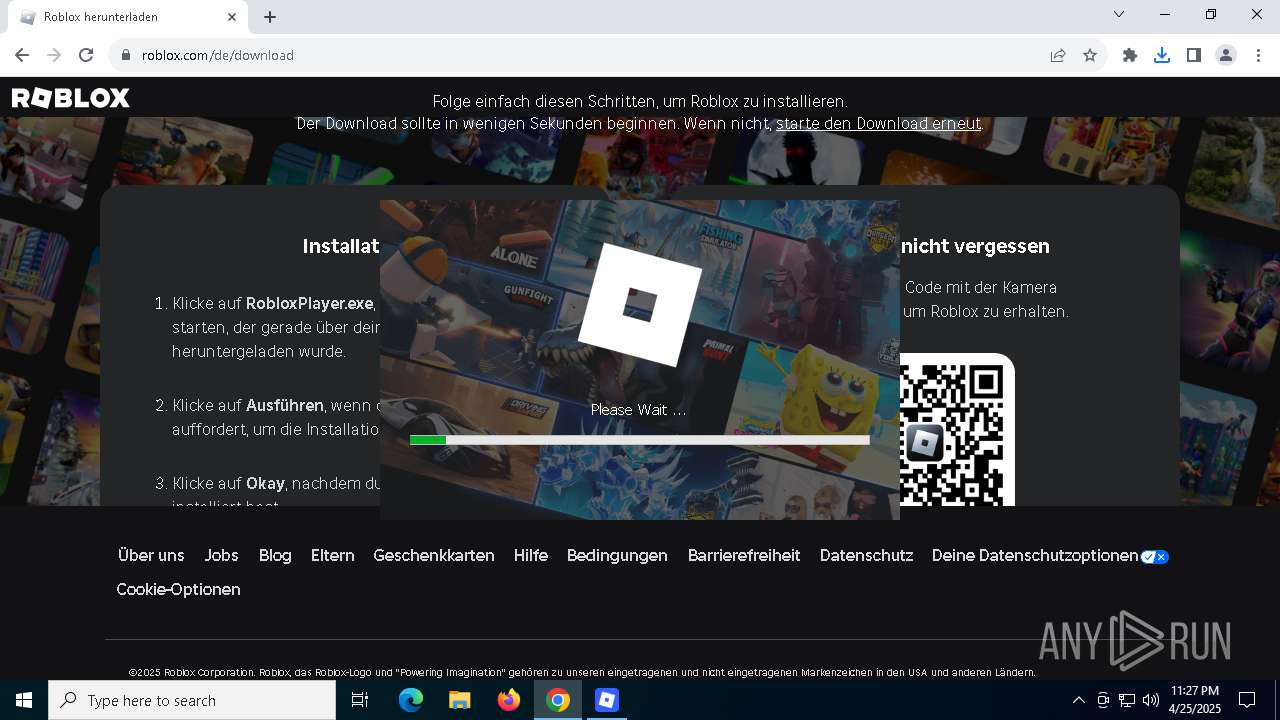This screenshot has width=1280, height=720.
Task: Launch Microsoft Edge from the taskbar
Action: (x=411, y=700)
